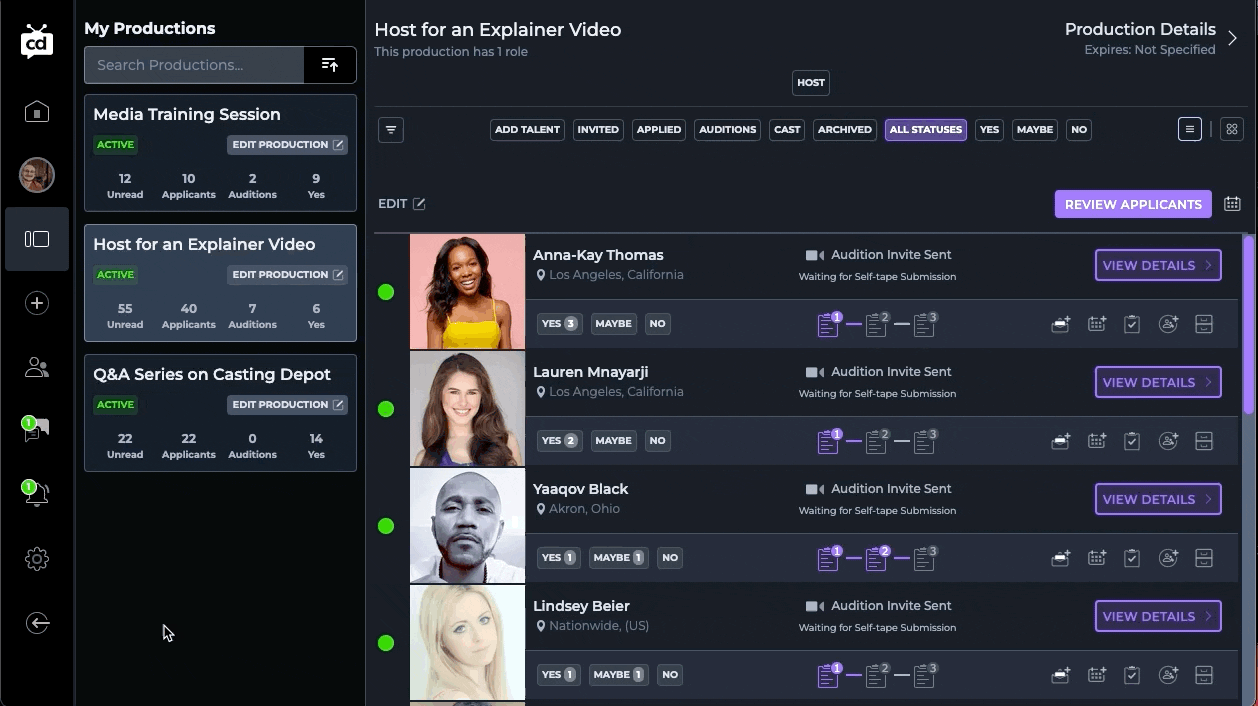Click the sort icon beside Search Productions

tap(330, 65)
